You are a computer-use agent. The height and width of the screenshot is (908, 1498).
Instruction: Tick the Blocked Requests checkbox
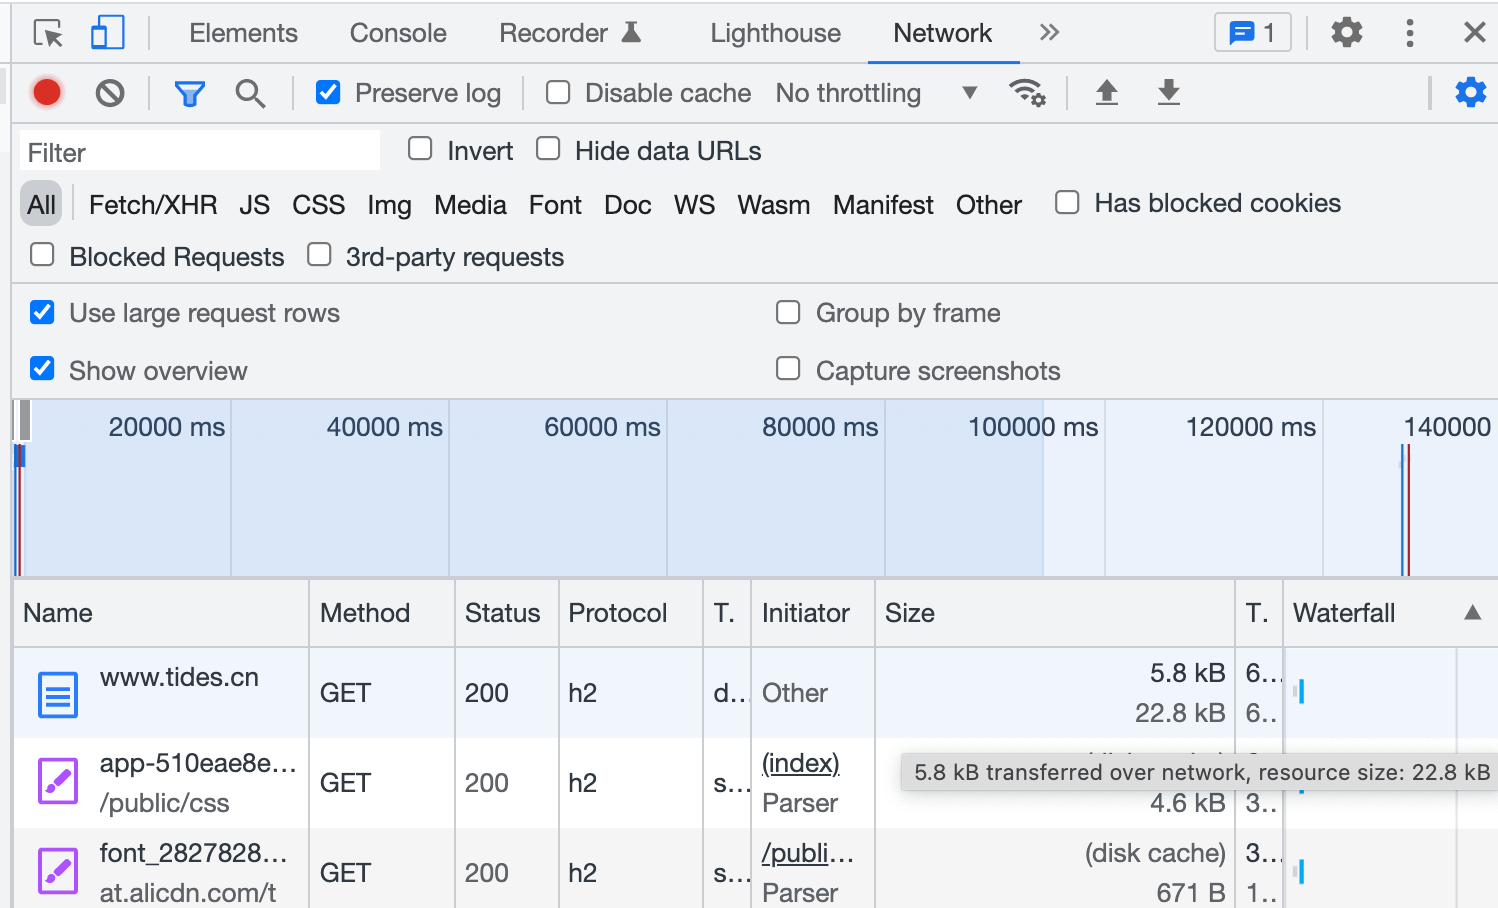(x=42, y=256)
